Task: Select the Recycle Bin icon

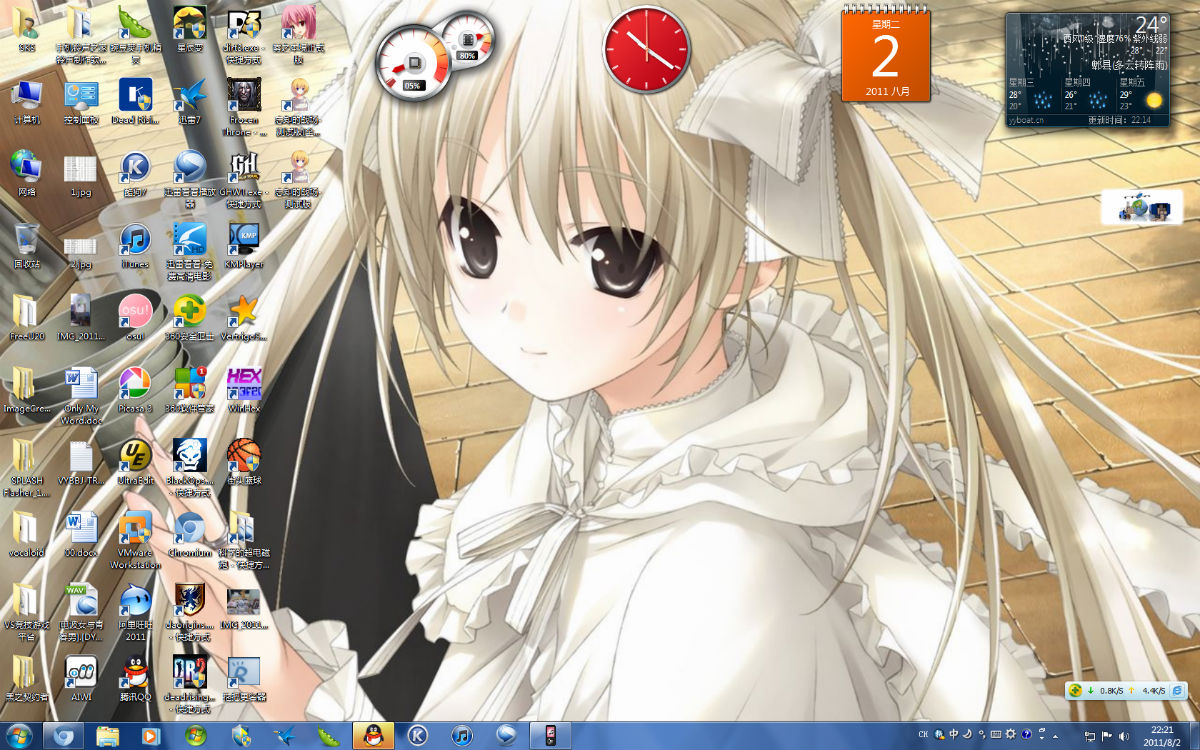Action: [x=26, y=245]
